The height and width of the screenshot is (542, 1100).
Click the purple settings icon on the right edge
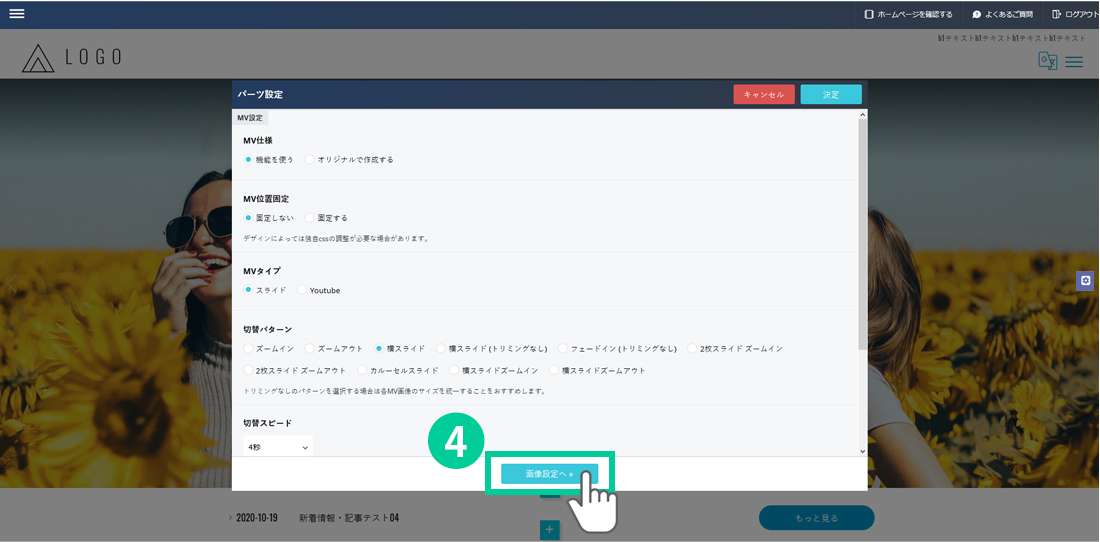[1085, 281]
